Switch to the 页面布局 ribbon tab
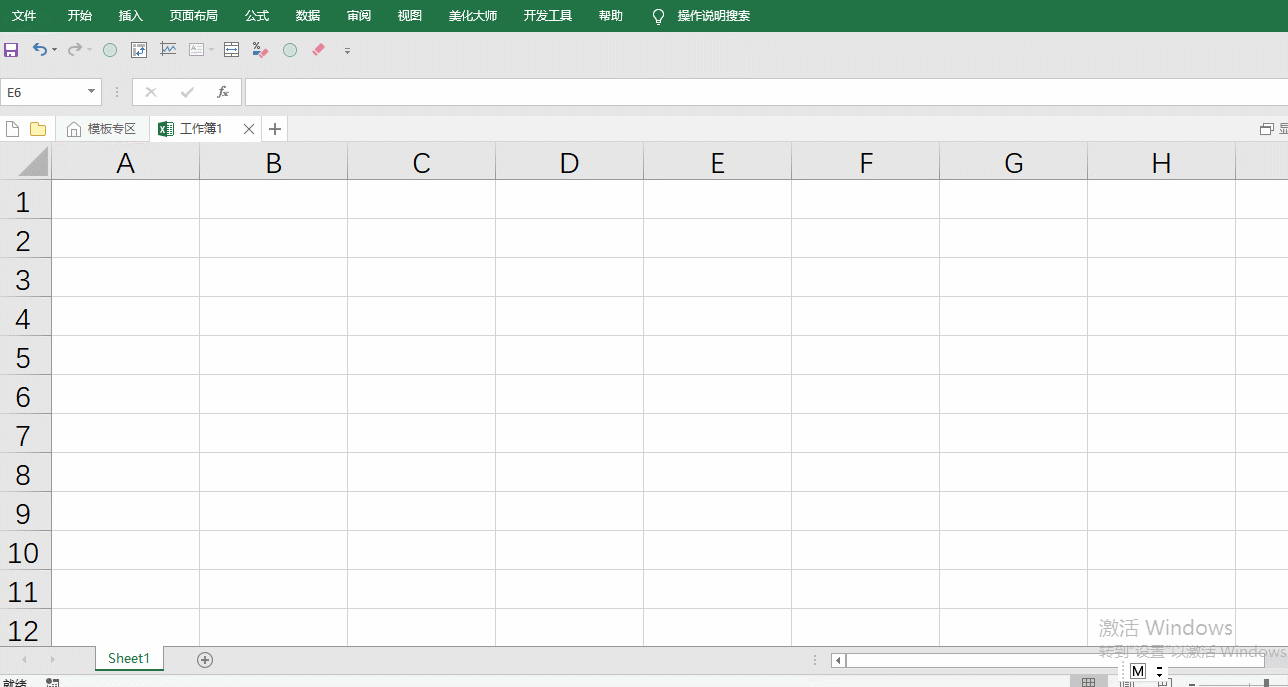The width and height of the screenshot is (1288, 687). (194, 16)
